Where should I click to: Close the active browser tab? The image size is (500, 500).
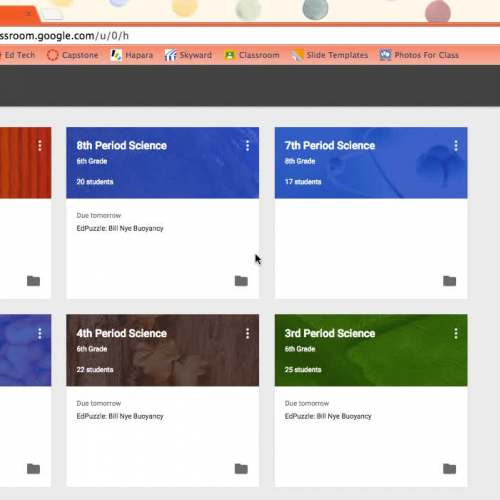click(29, 14)
